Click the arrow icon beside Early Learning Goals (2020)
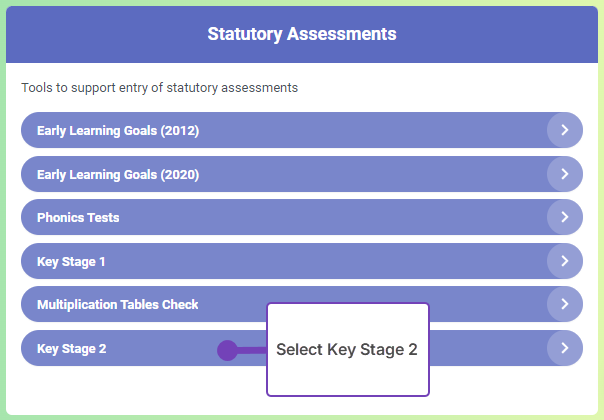This screenshot has width=604, height=420. [x=565, y=174]
